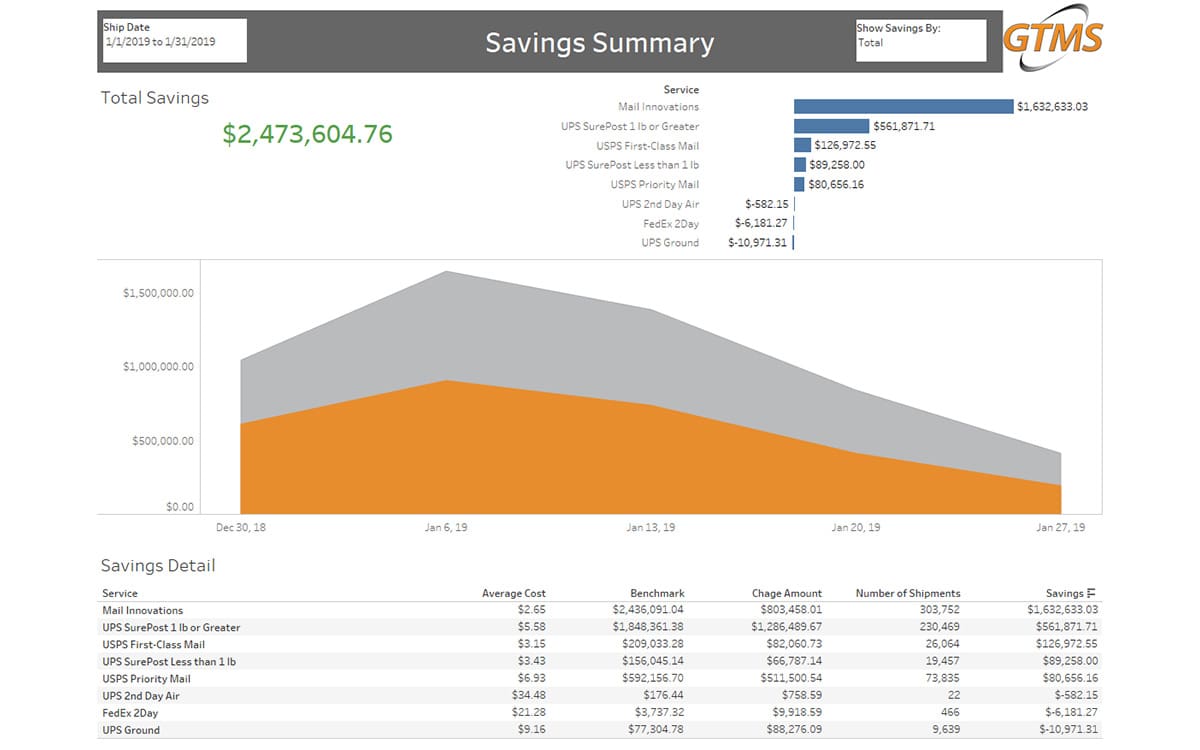
Task: Click the Jan 6, 19 axis label
Action: (446, 527)
